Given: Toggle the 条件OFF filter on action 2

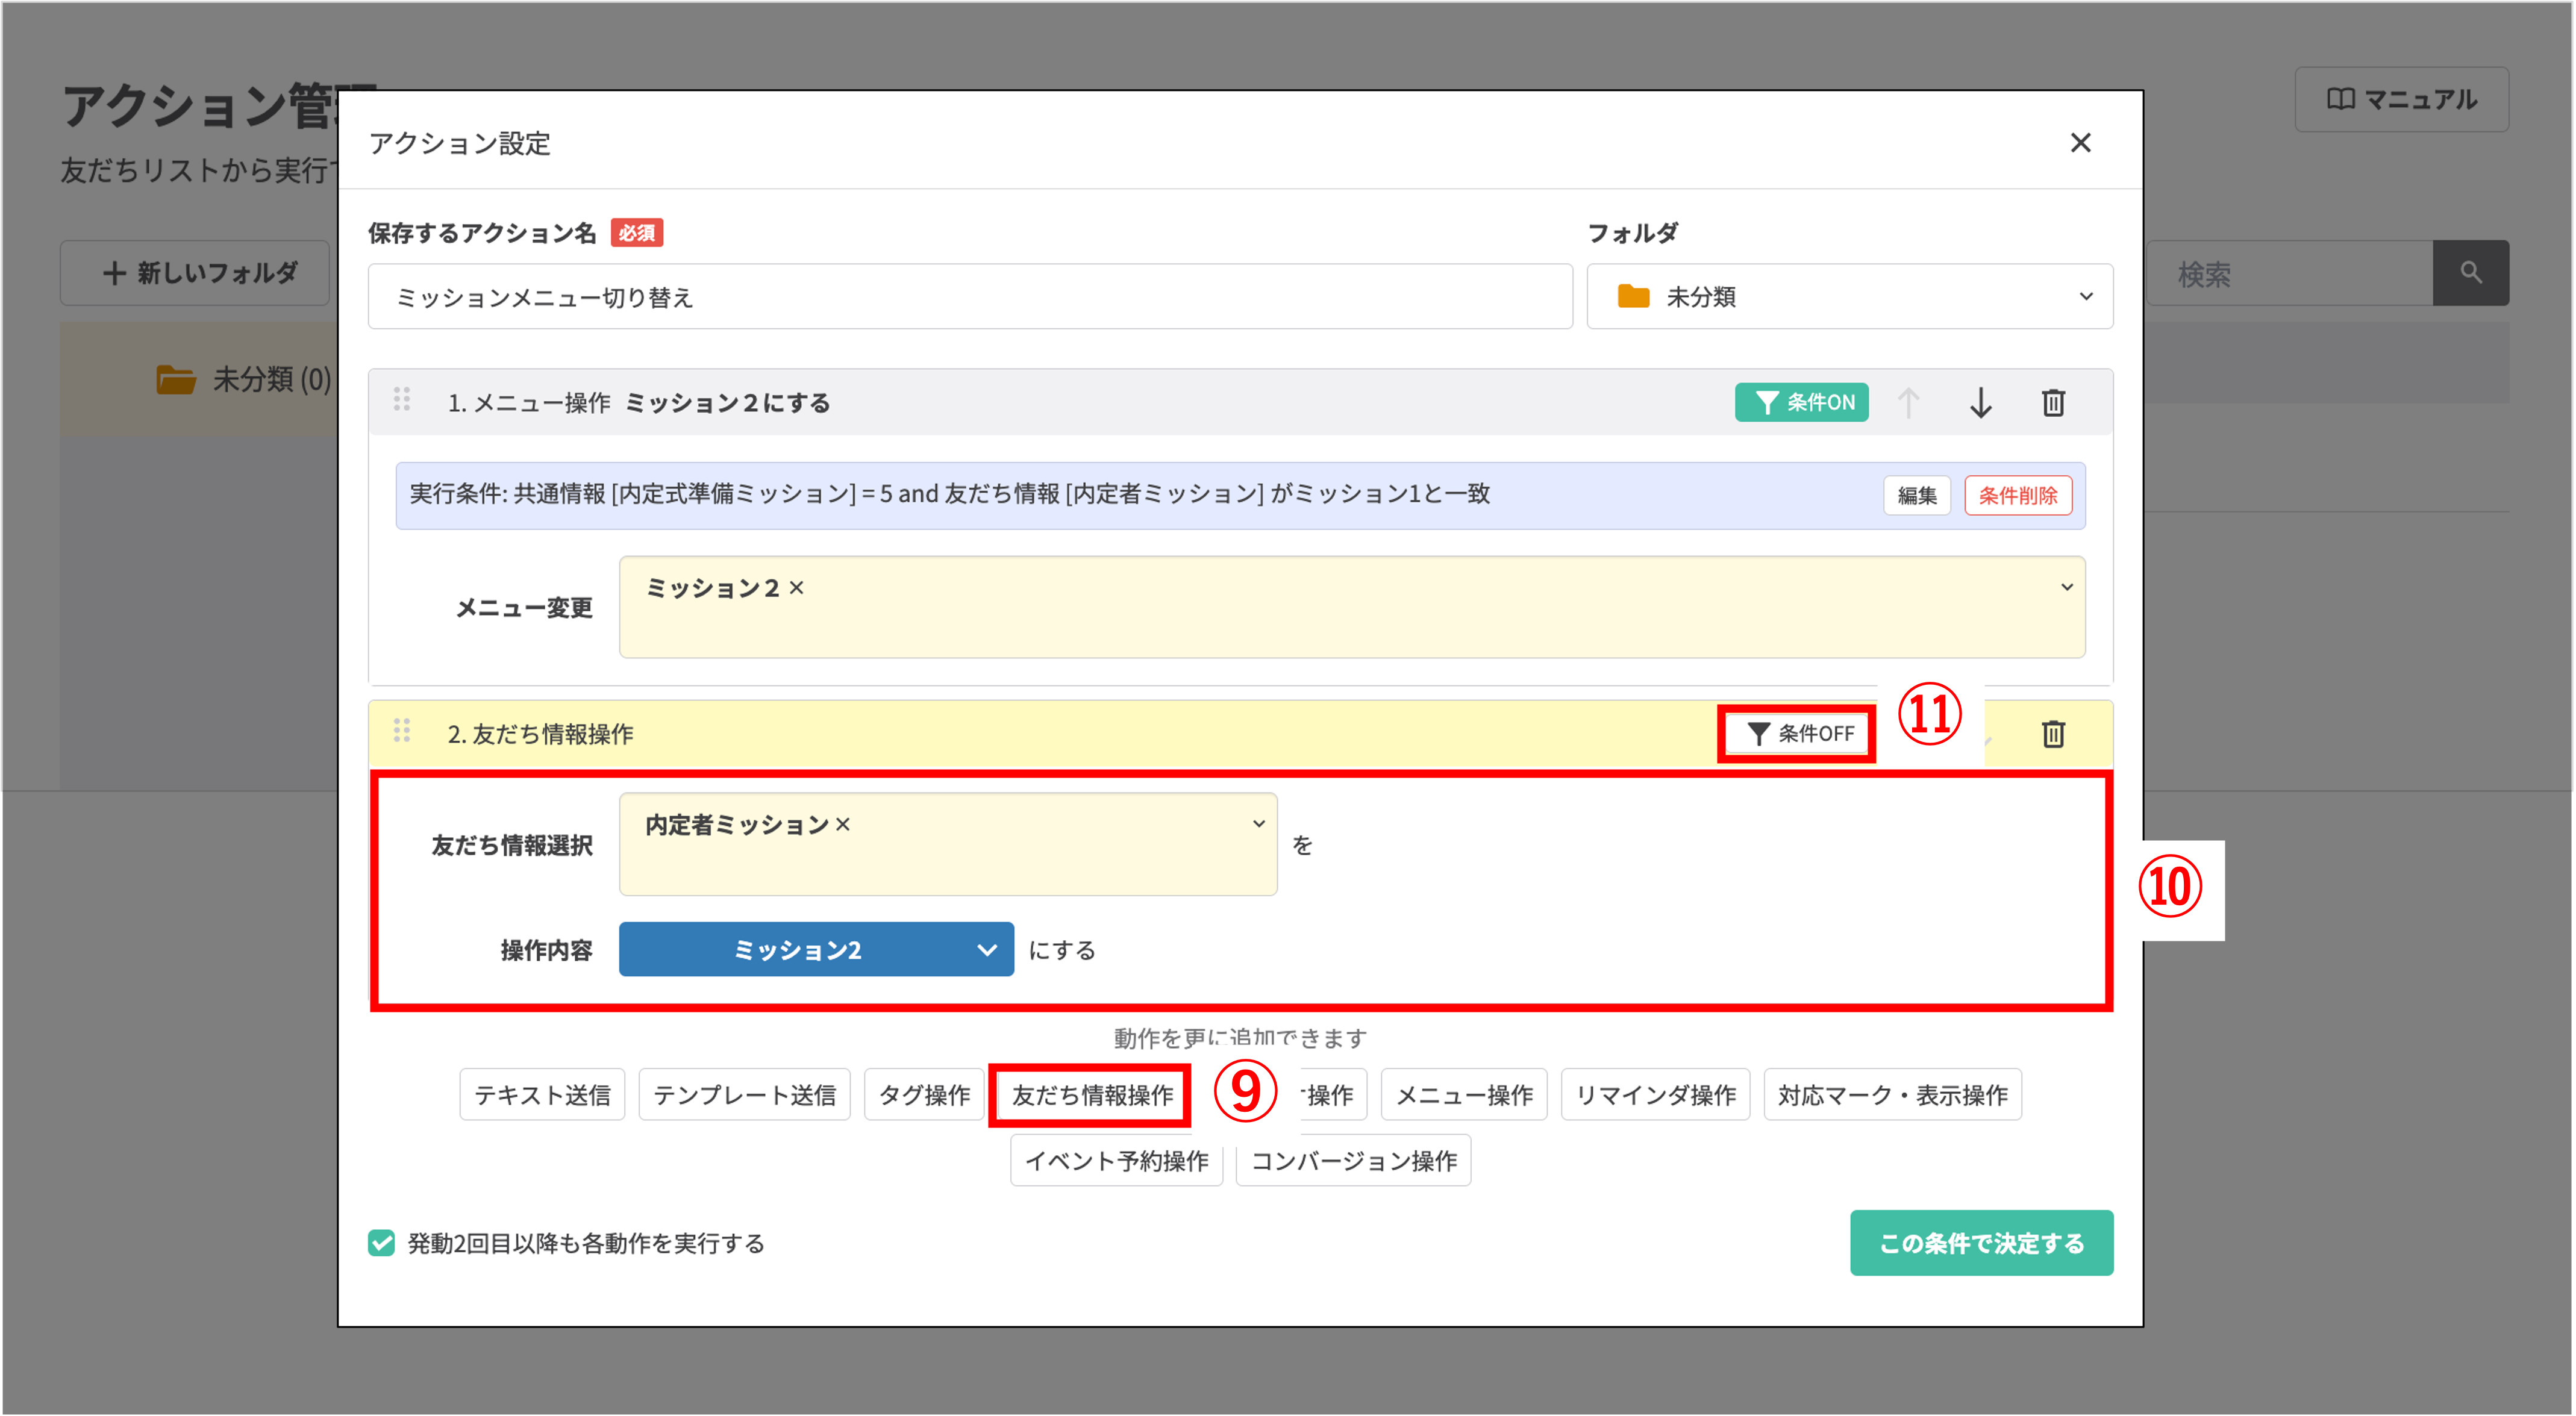Looking at the screenshot, I should [x=1799, y=734].
